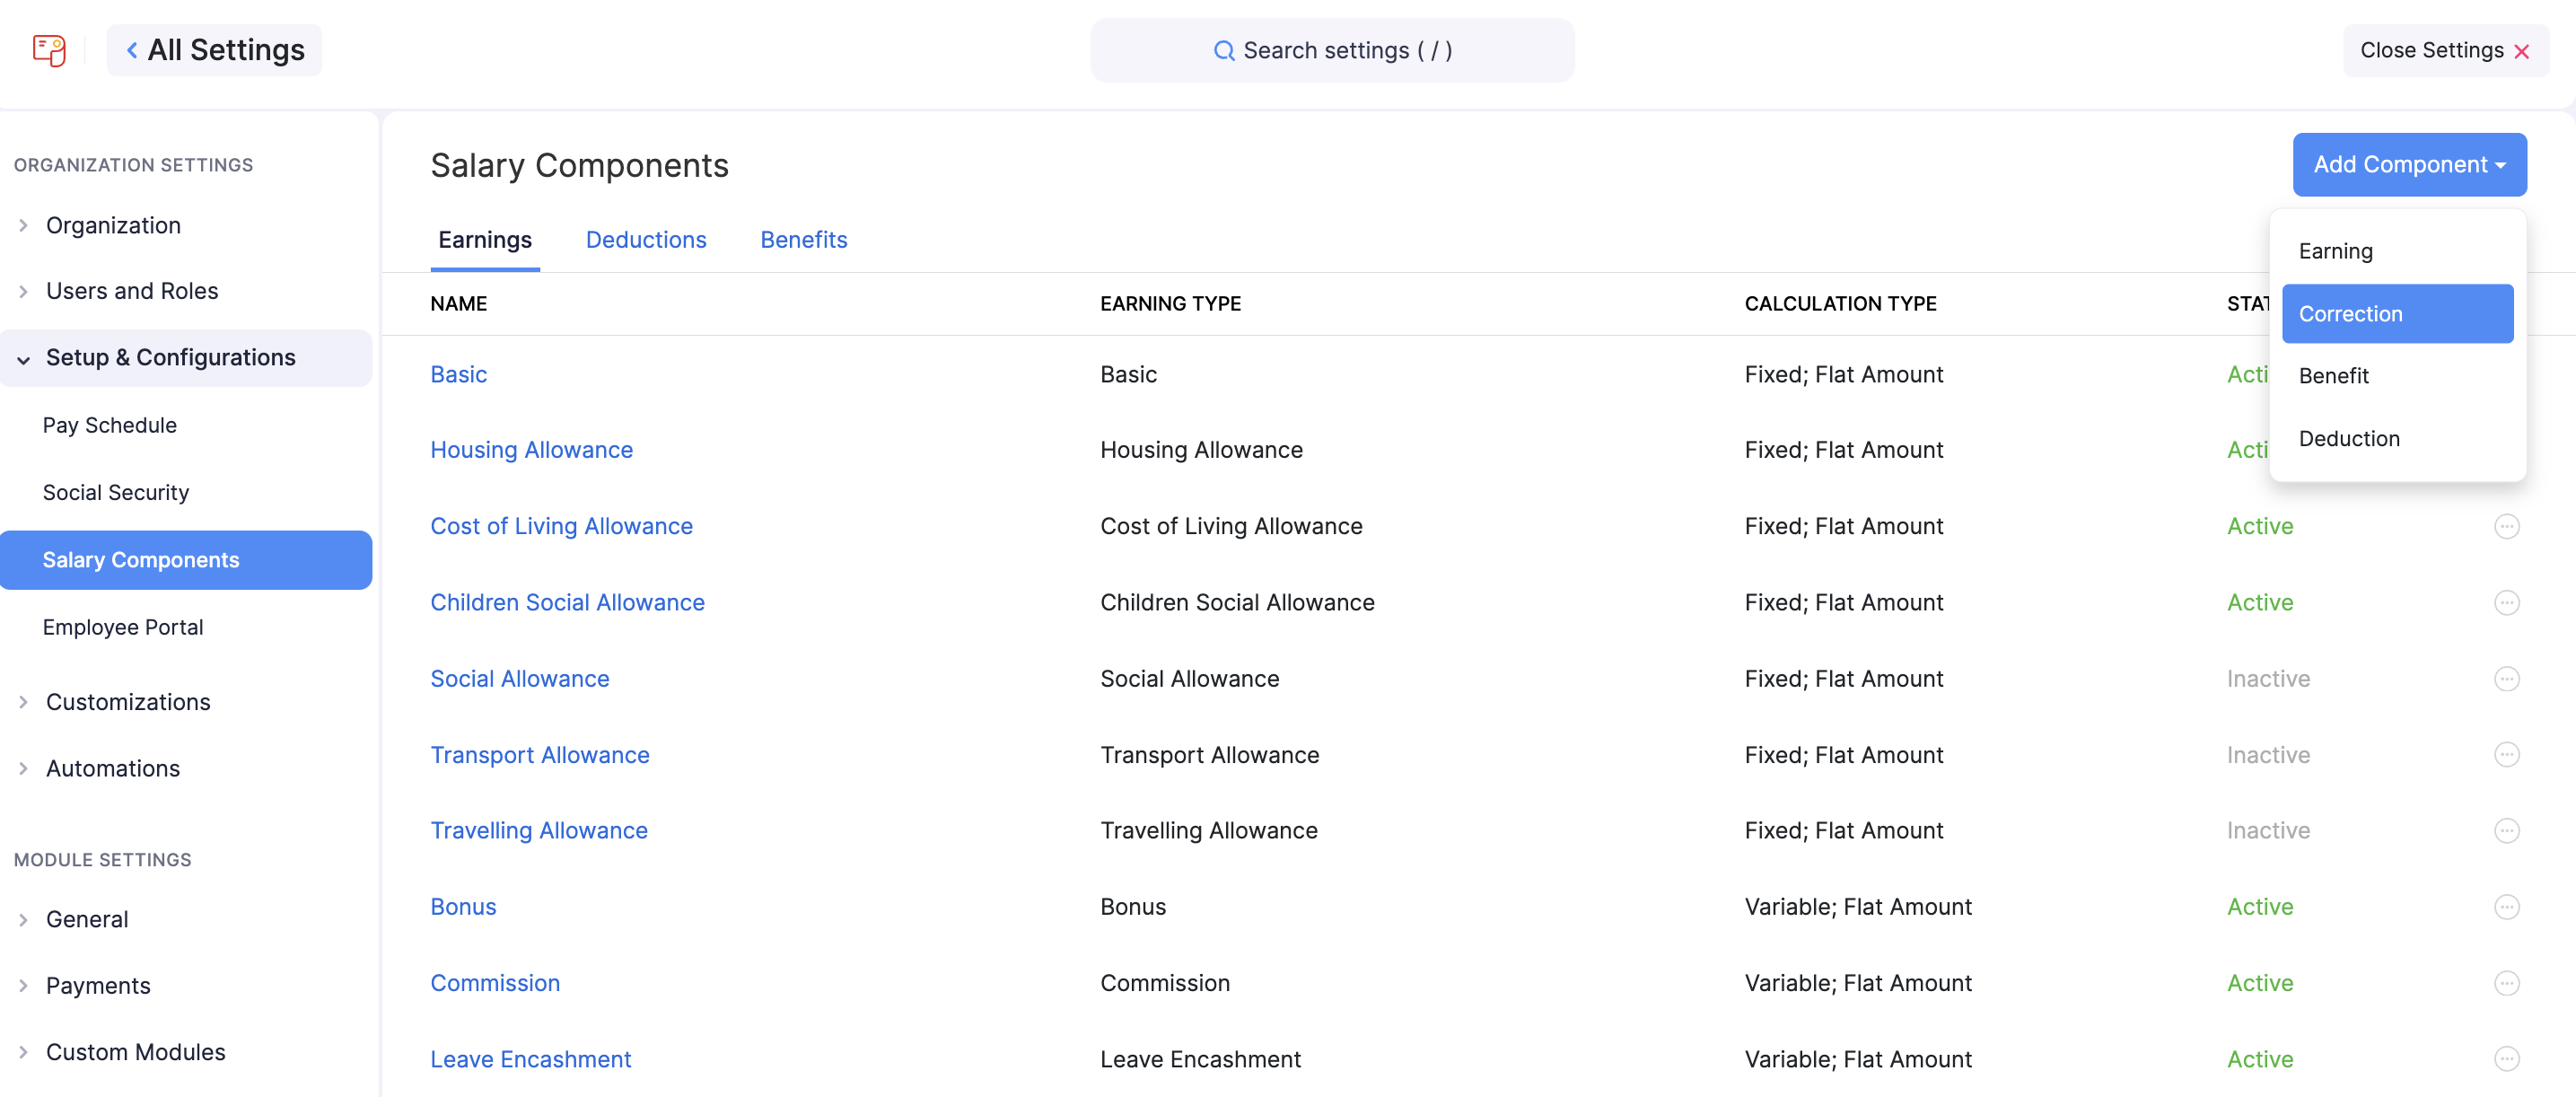Screen dimensions: 2576x1097
Task: Click ellipsis icon in Leave Encashment row
Action: 2506,1058
